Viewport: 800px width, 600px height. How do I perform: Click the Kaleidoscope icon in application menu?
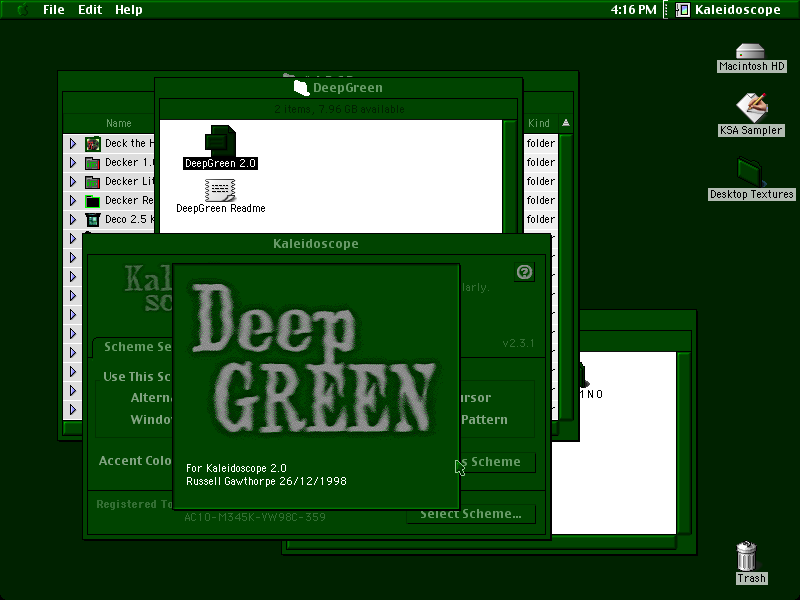(x=682, y=10)
